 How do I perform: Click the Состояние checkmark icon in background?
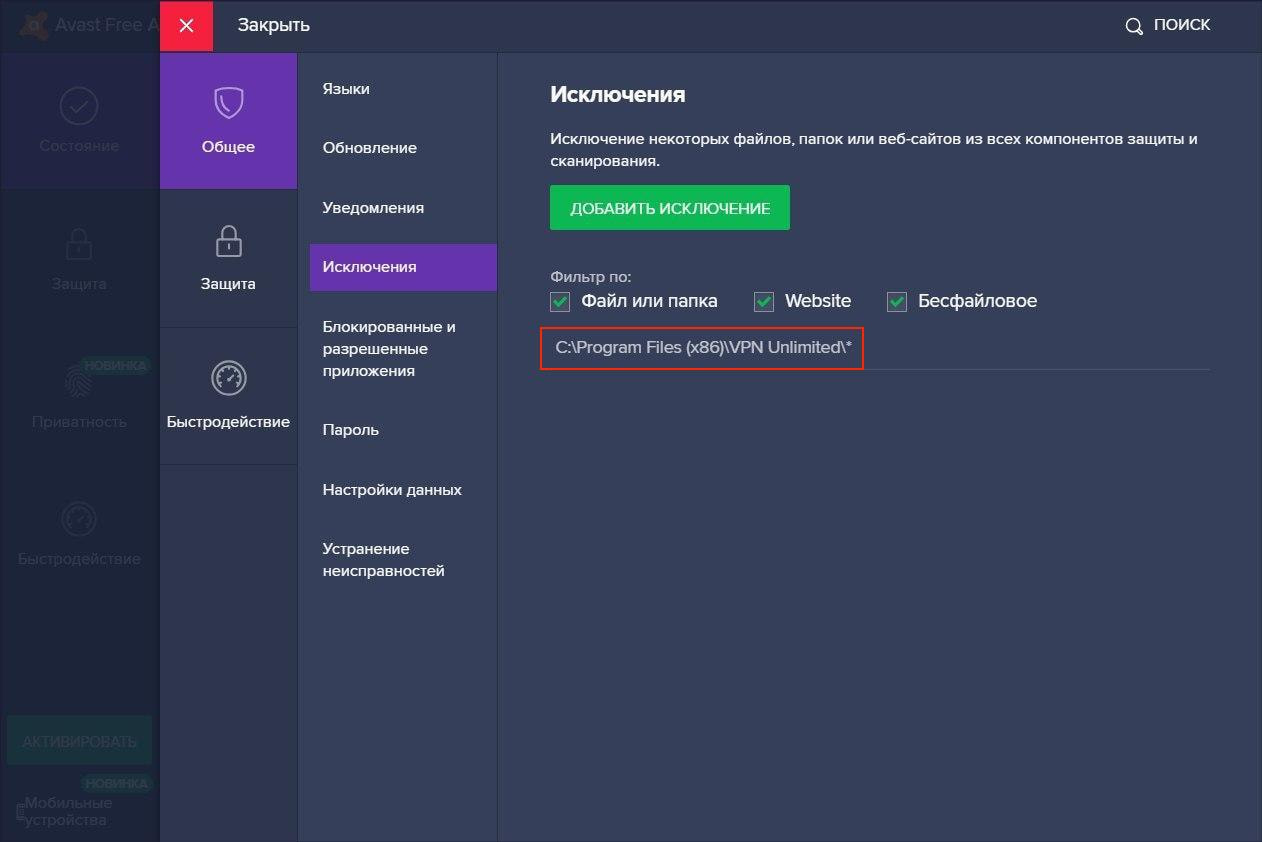click(x=79, y=105)
